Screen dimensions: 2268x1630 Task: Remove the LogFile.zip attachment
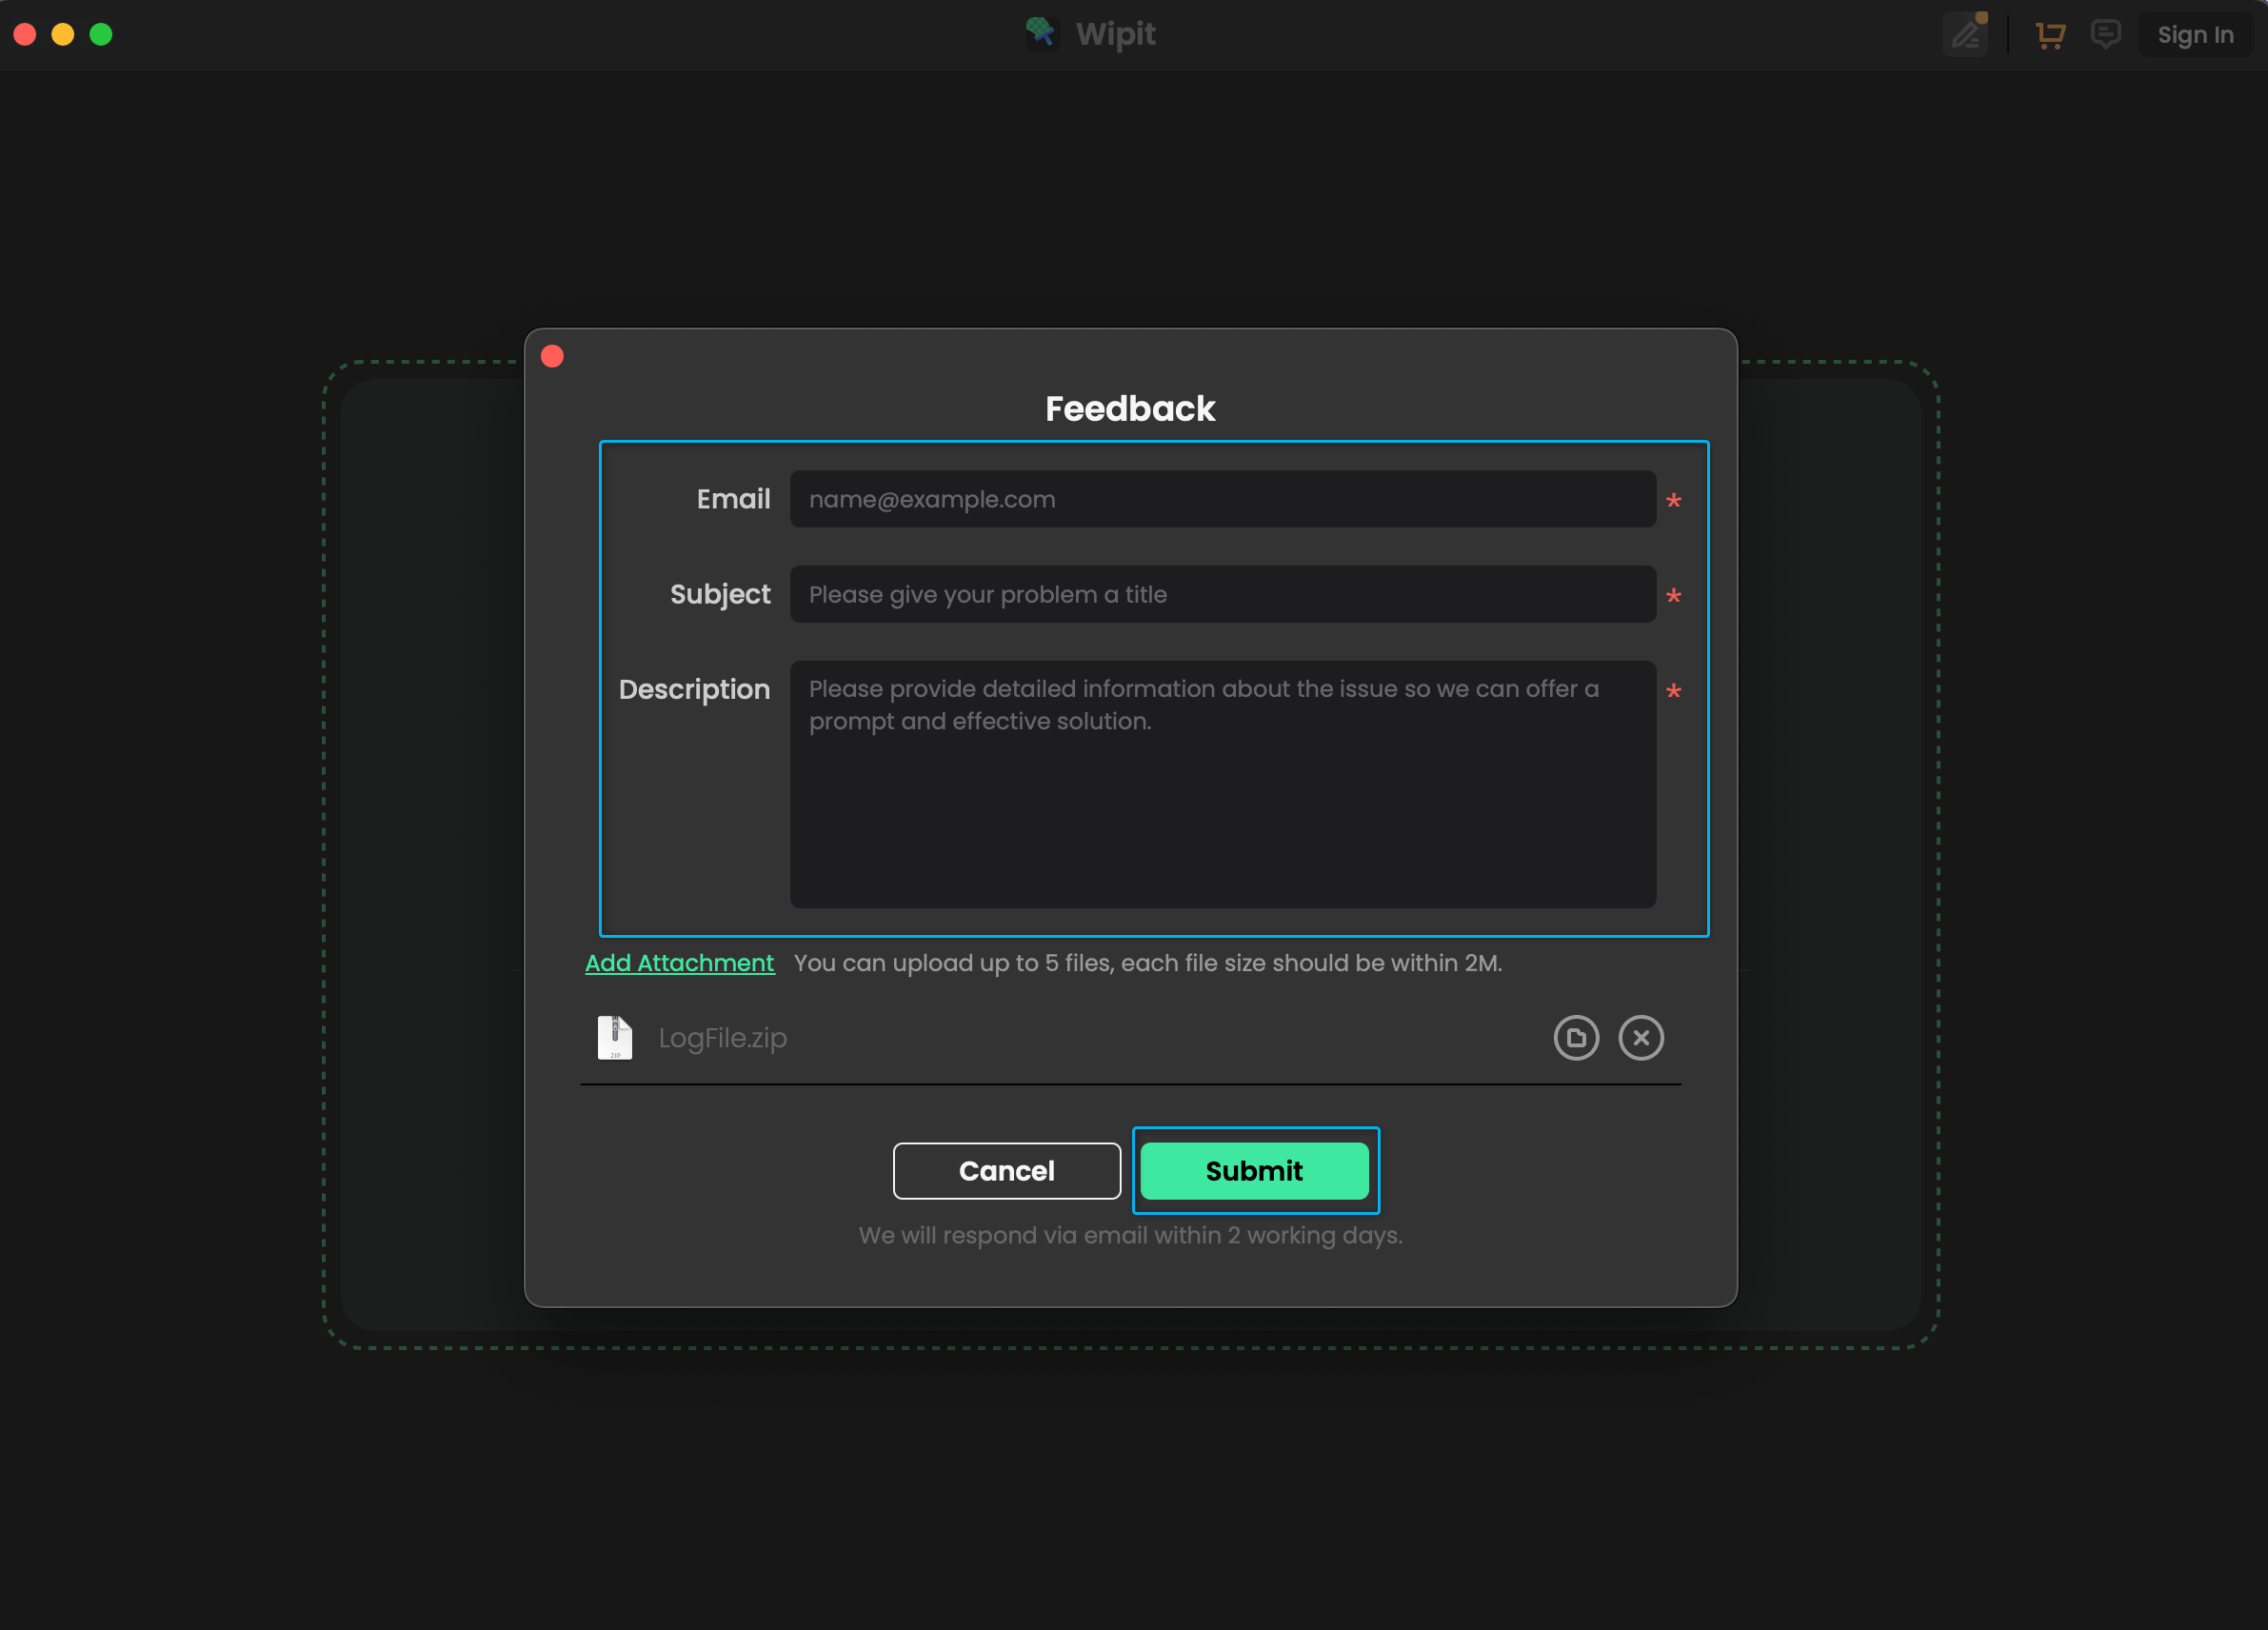(x=1641, y=1038)
